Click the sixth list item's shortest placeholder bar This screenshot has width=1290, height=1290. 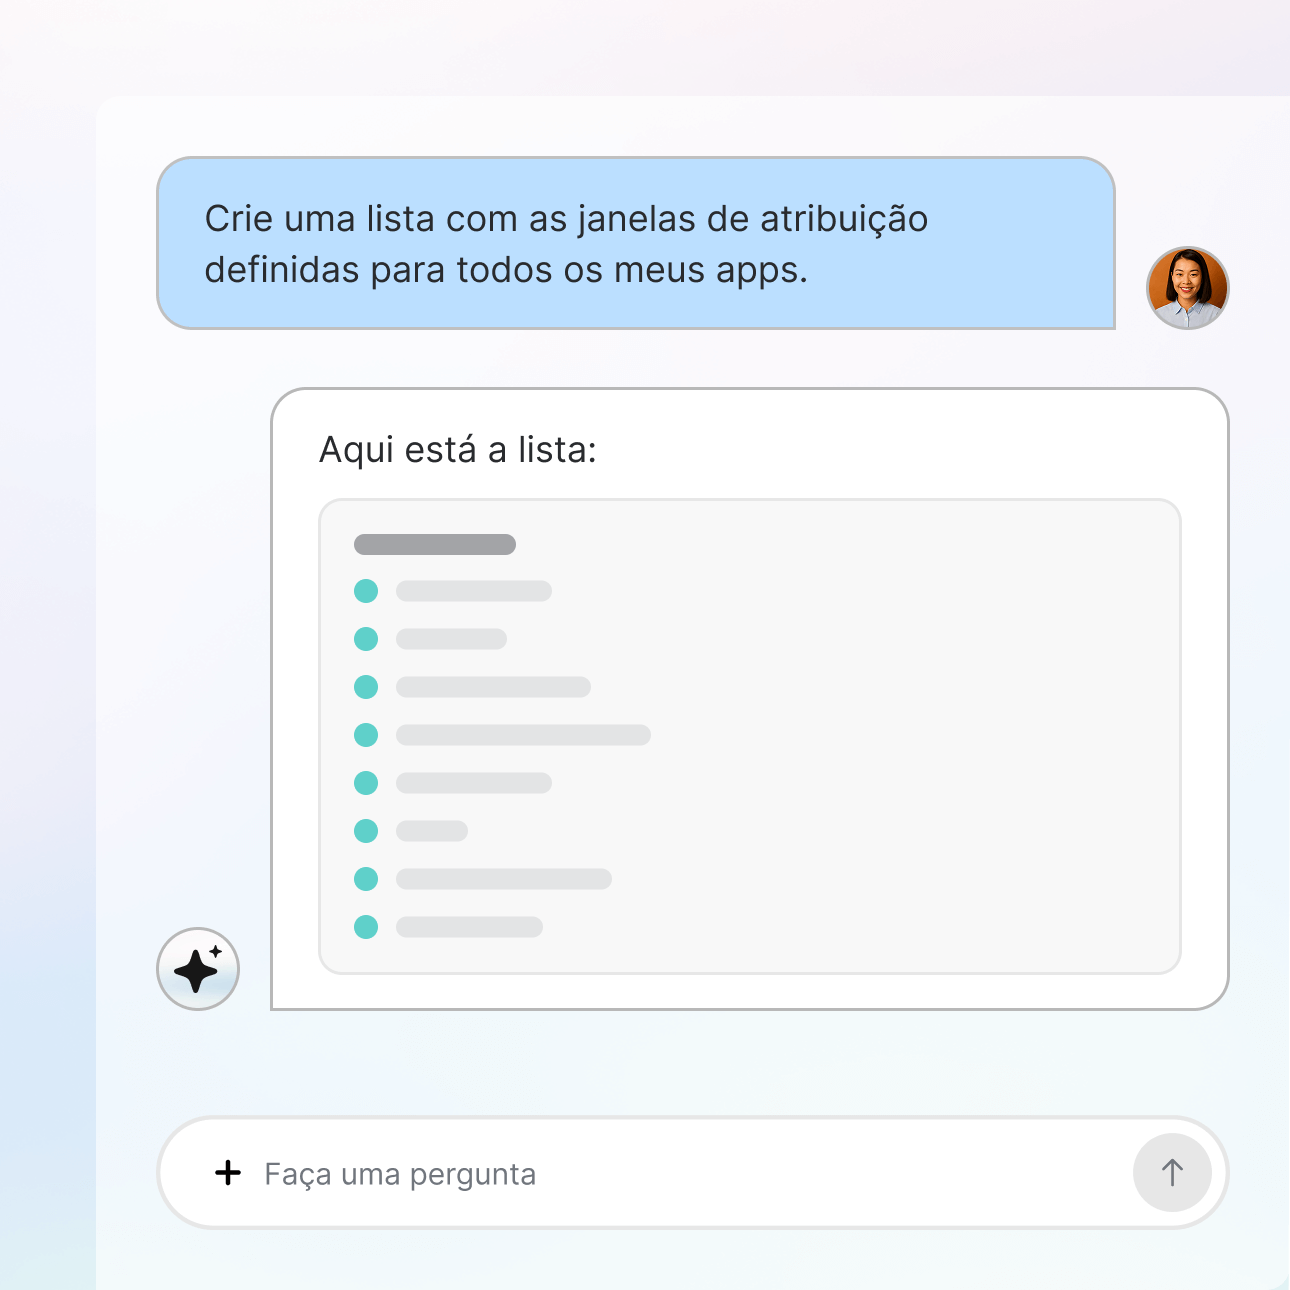[432, 831]
